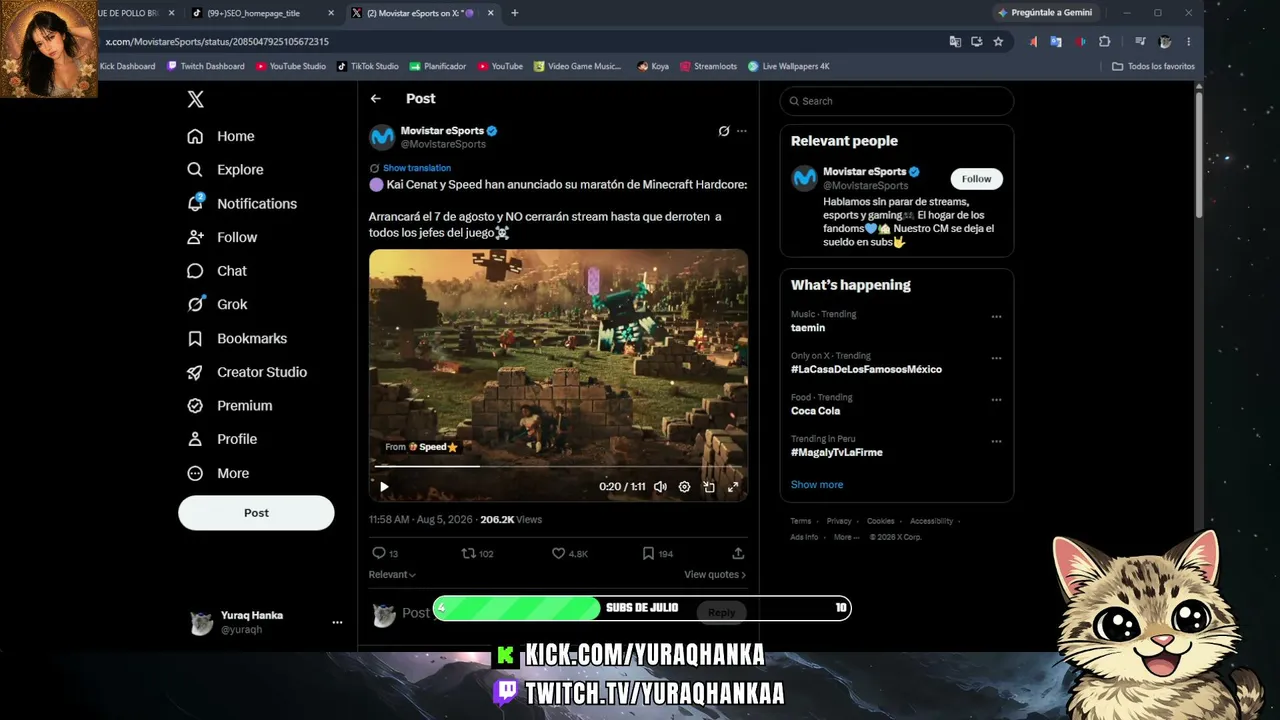Click the translate page icon in address bar
The width and height of the screenshot is (1280, 720).
955,42
